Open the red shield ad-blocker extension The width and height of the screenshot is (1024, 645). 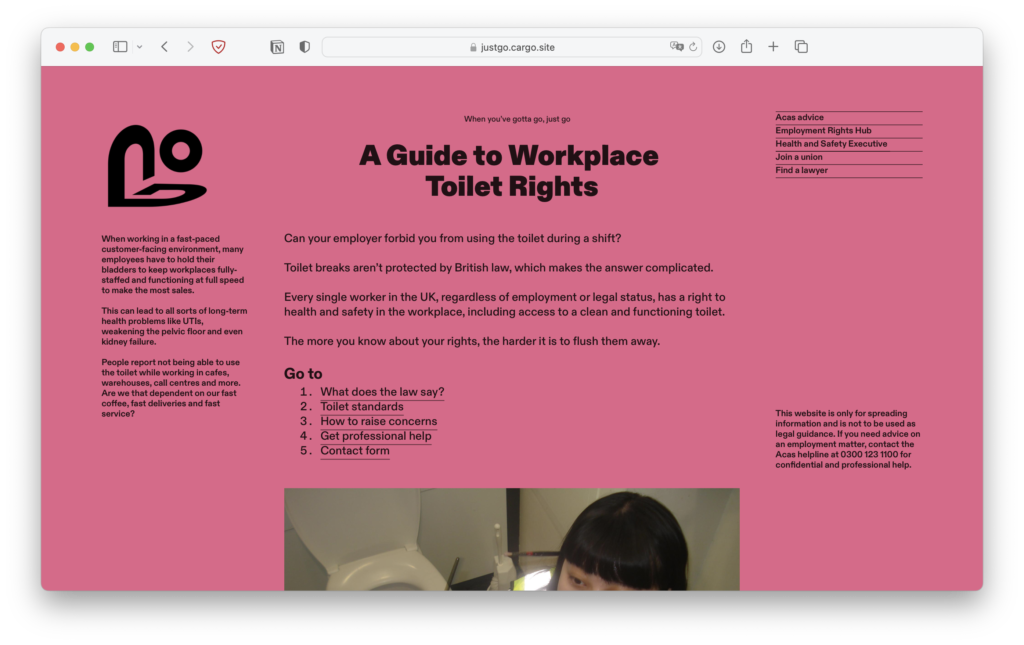(219, 47)
